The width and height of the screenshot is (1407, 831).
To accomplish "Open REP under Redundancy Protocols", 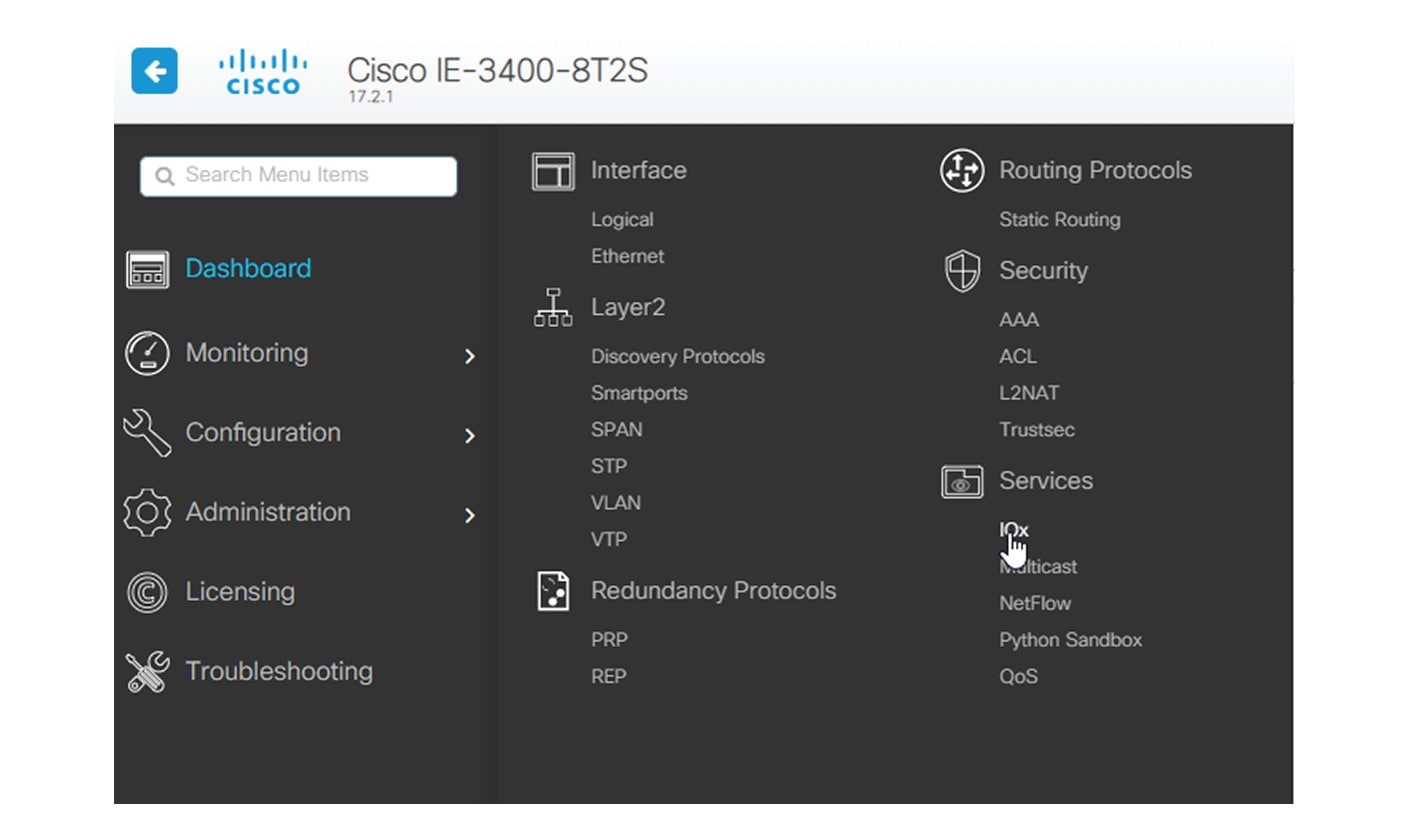I will pos(609,676).
